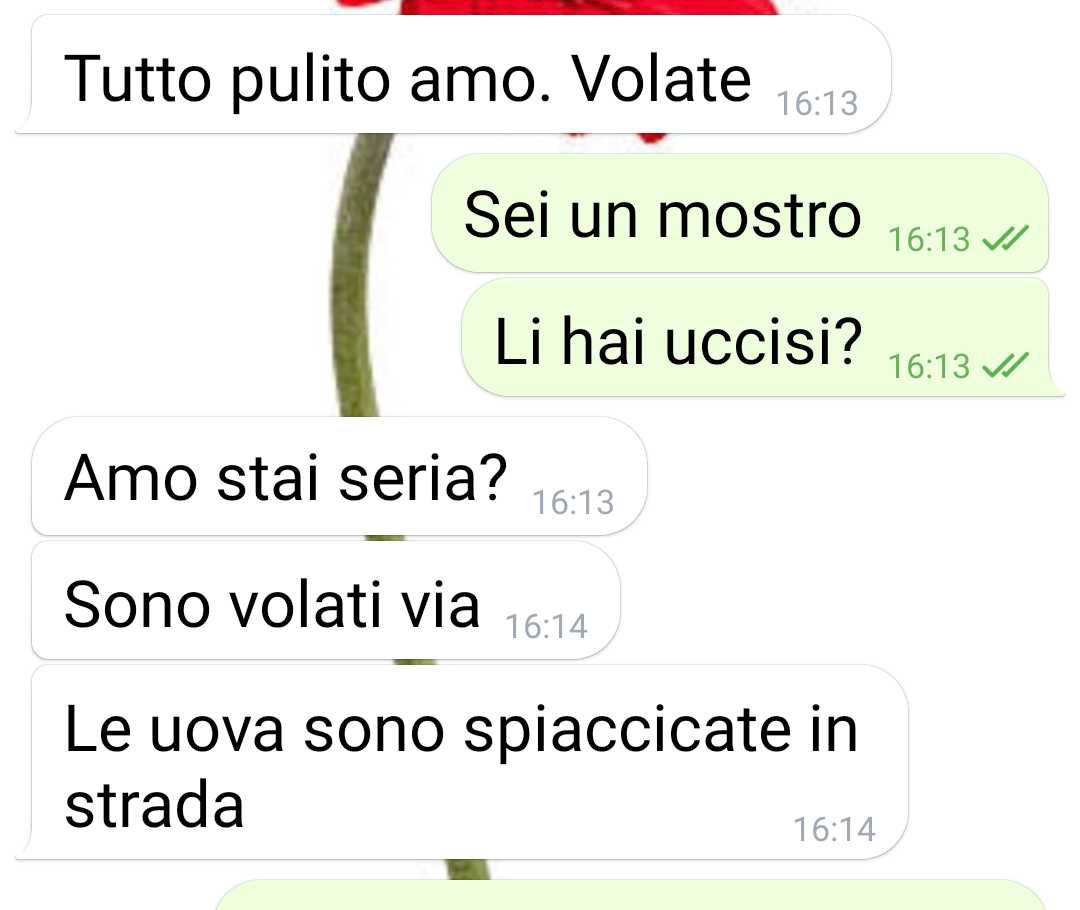Select the 'Le uova sono spiaccicate in strada' message
1080x910 pixels.
pos(461,763)
